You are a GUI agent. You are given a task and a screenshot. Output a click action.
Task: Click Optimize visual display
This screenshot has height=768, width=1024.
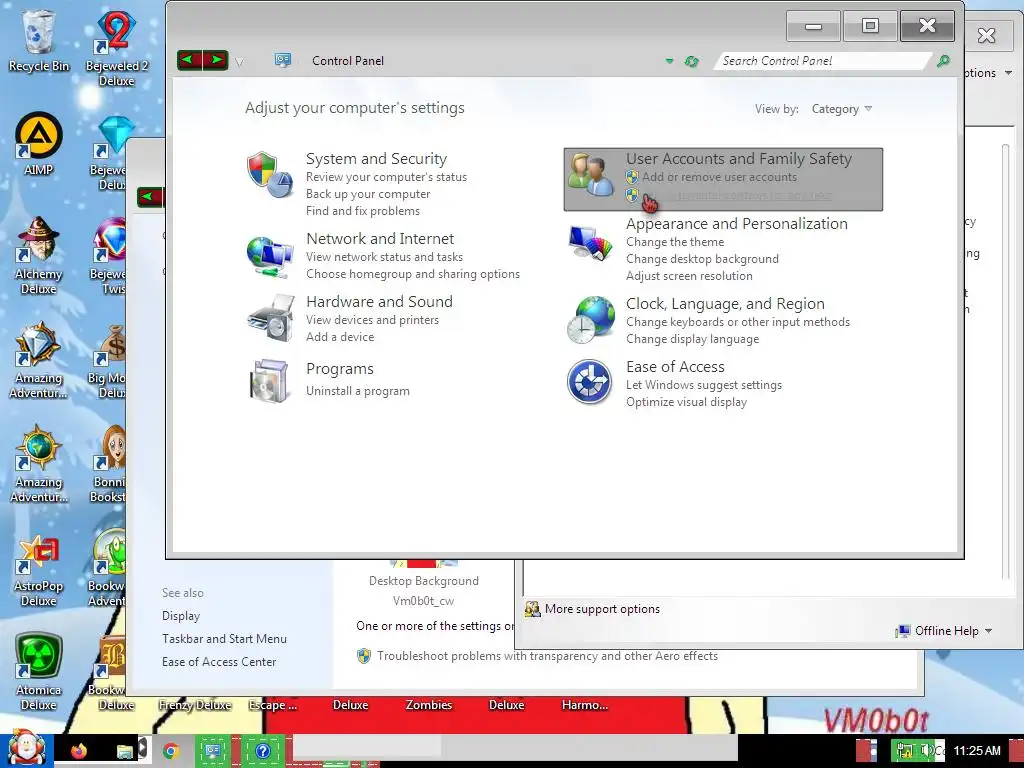pyautogui.click(x=686, y=402)
